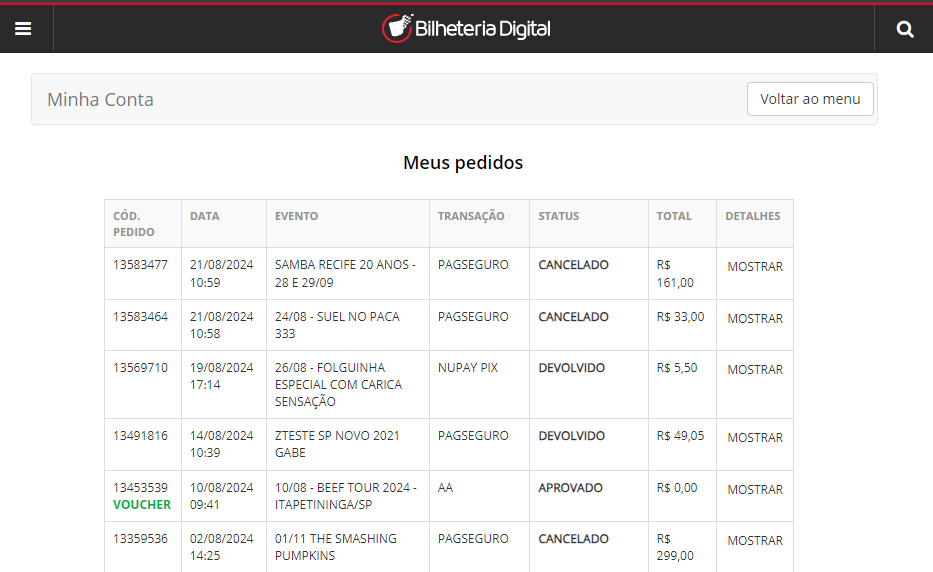Click date 19/08/2024 17:14
Screen dimensions: 933x572
221,376
